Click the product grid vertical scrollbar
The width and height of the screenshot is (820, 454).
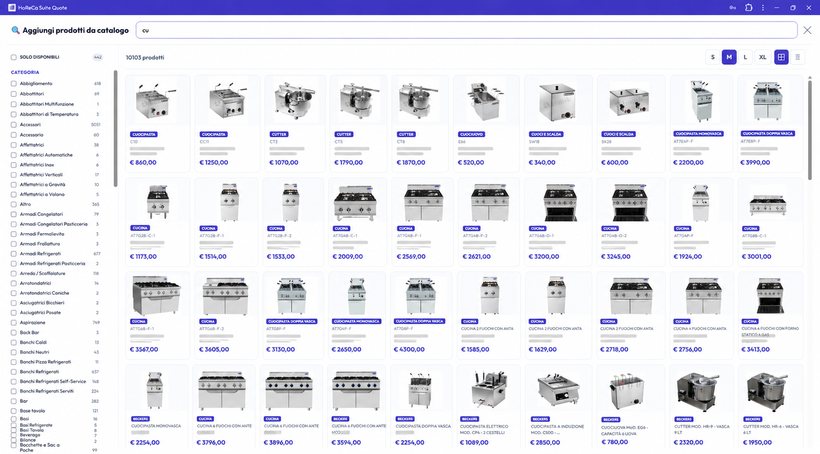click(810, 128)
